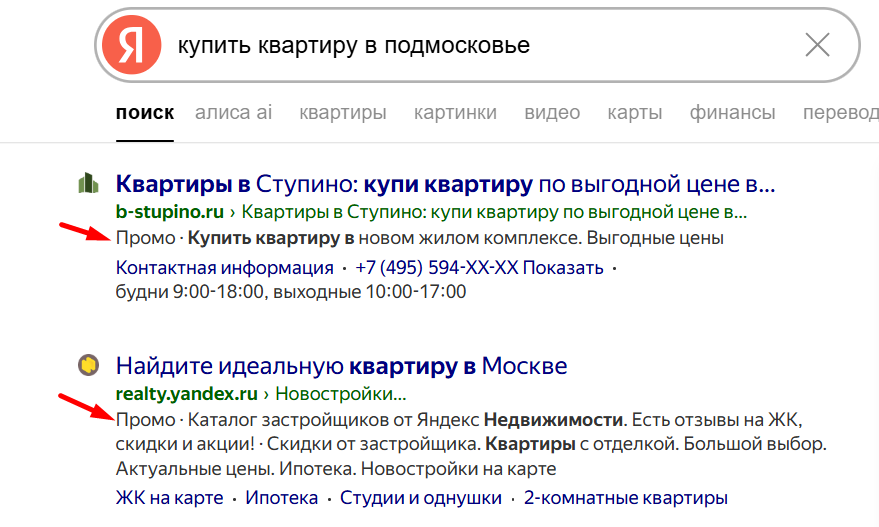Screen dimensions: 879x527
Task: Open the Новостройки breadcrumb link
Action: 341,394
